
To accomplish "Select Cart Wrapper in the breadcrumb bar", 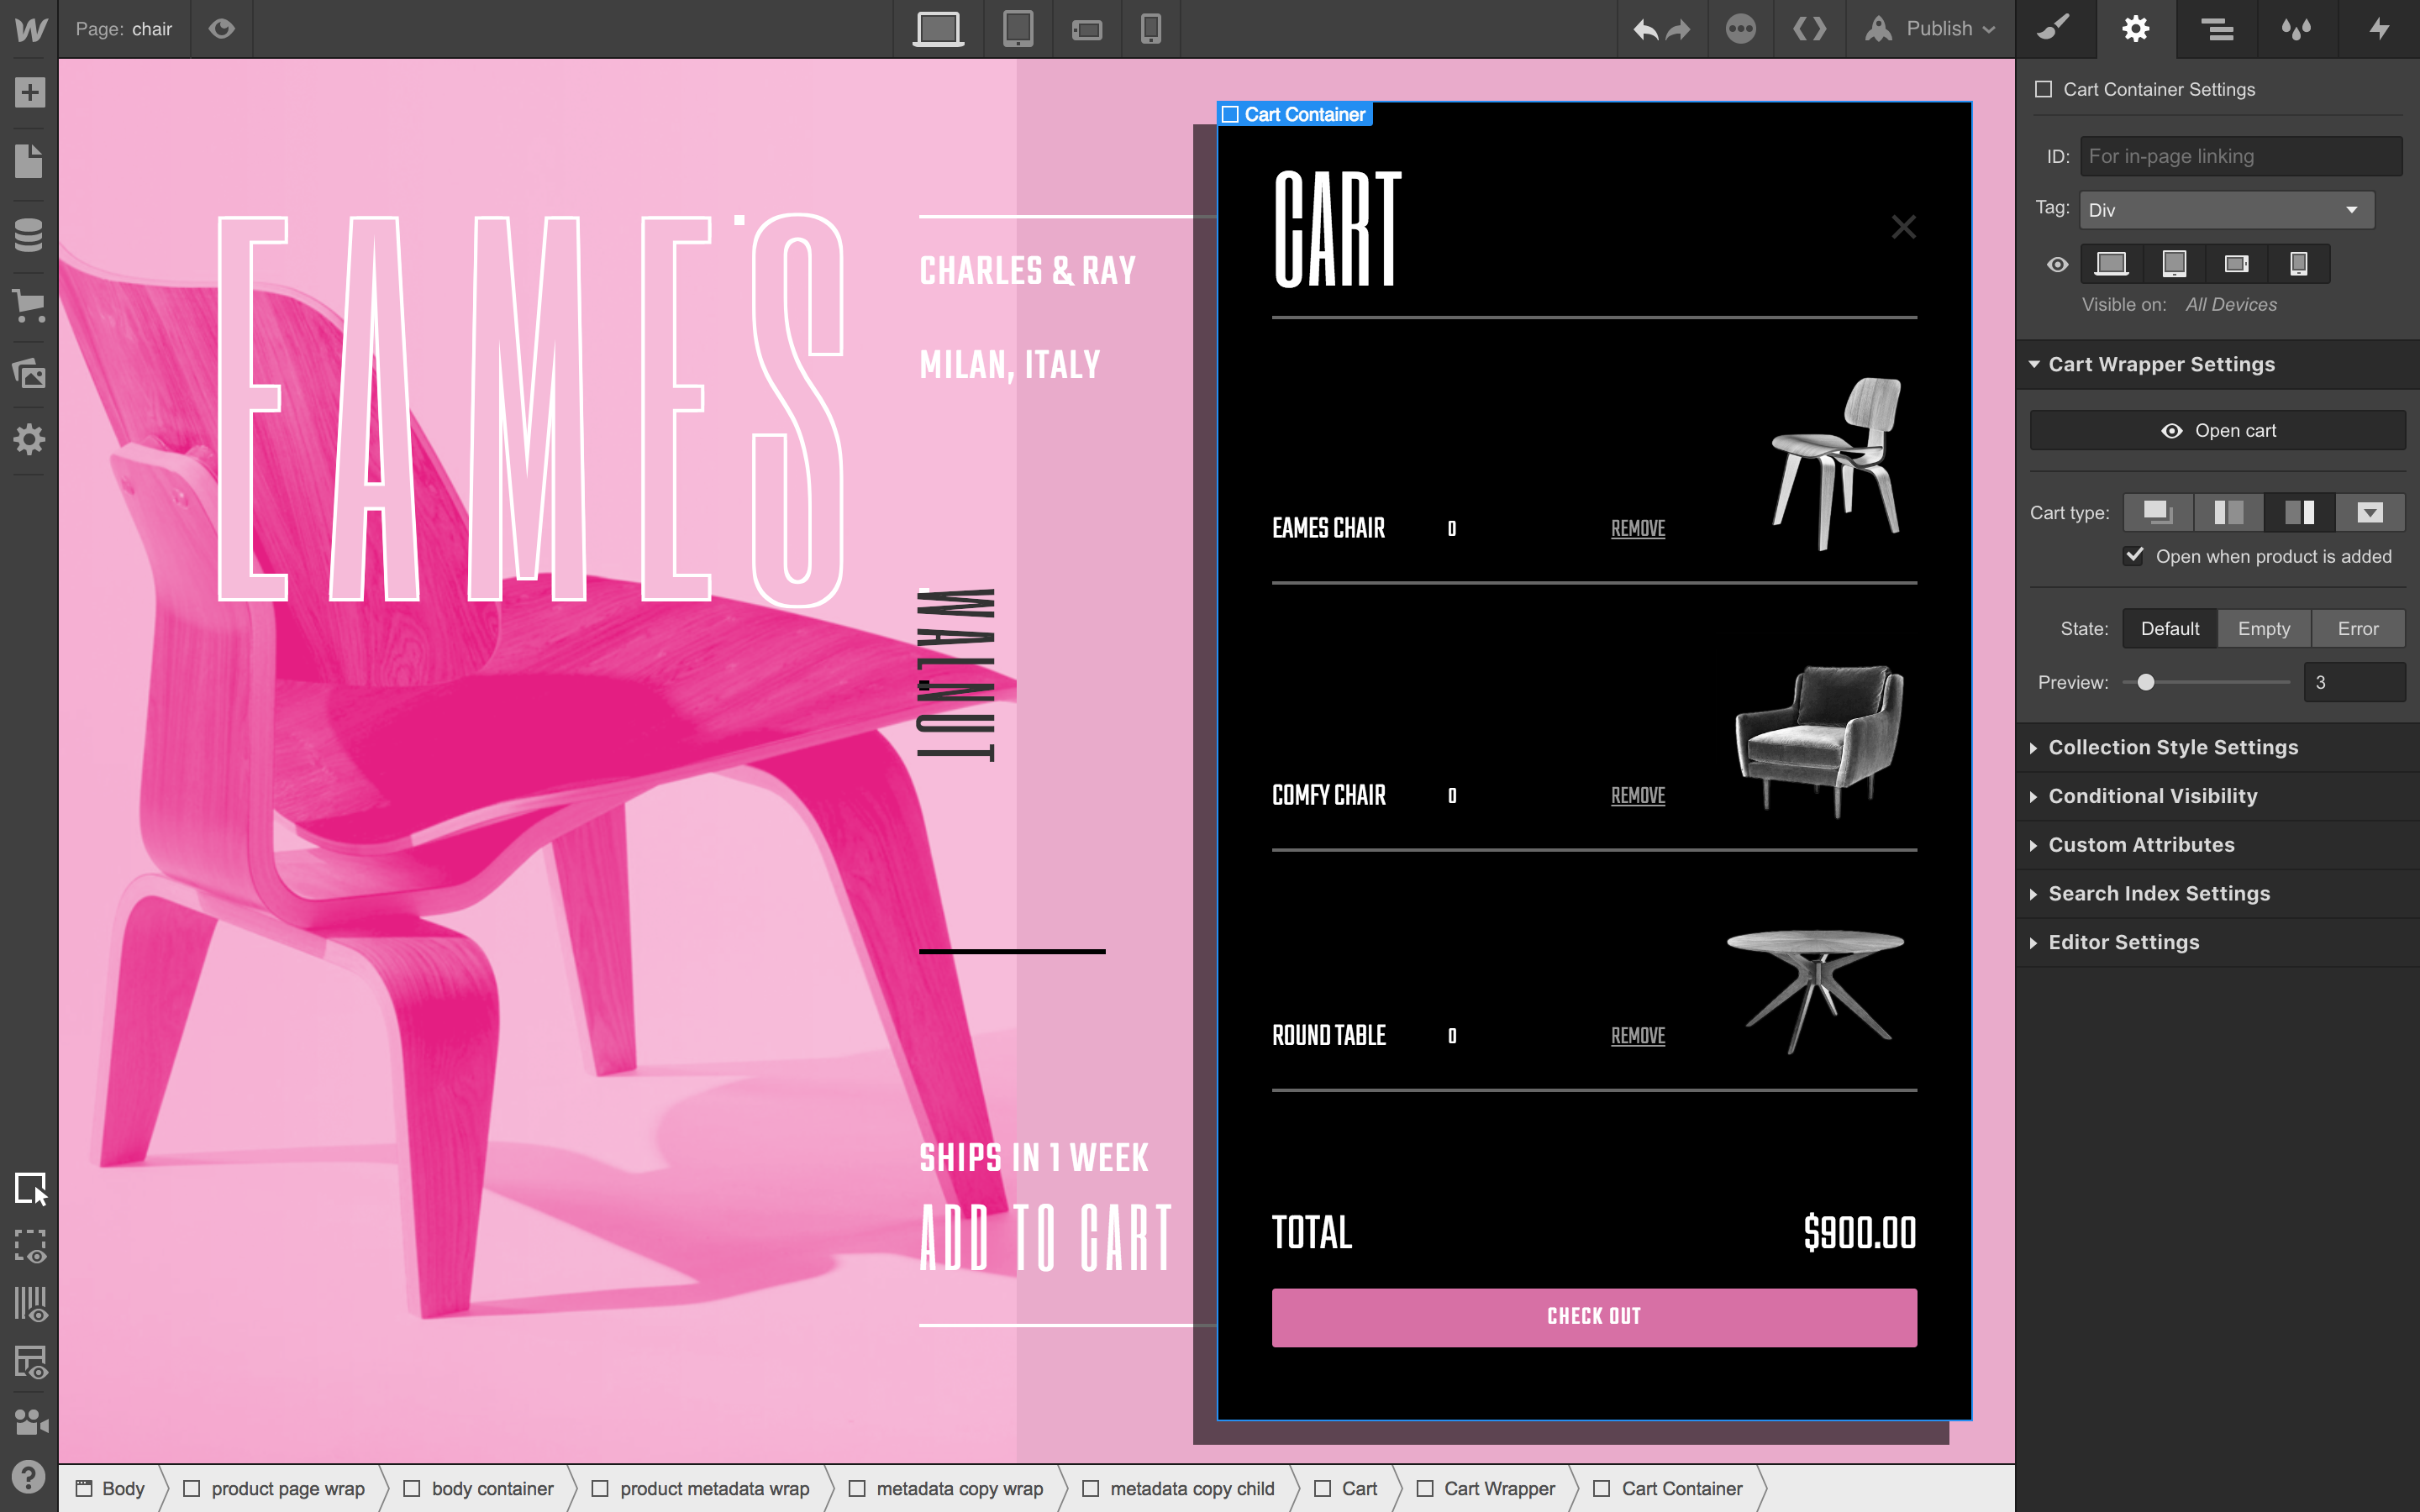I will point(1486,1489).
